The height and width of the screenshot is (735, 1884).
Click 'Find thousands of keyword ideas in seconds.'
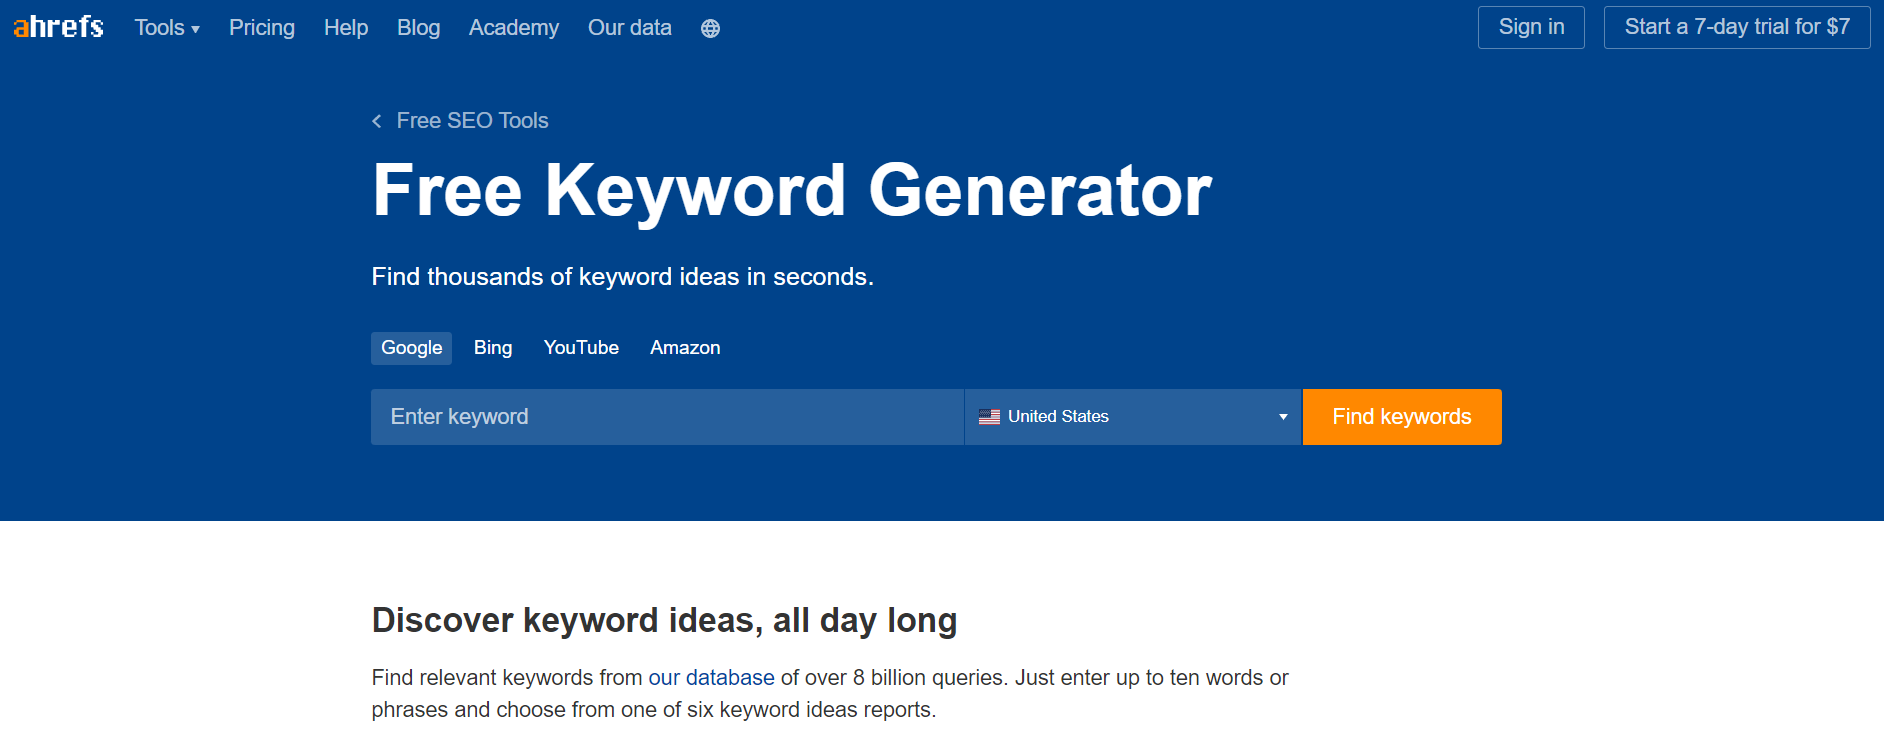tap(623, 277)
